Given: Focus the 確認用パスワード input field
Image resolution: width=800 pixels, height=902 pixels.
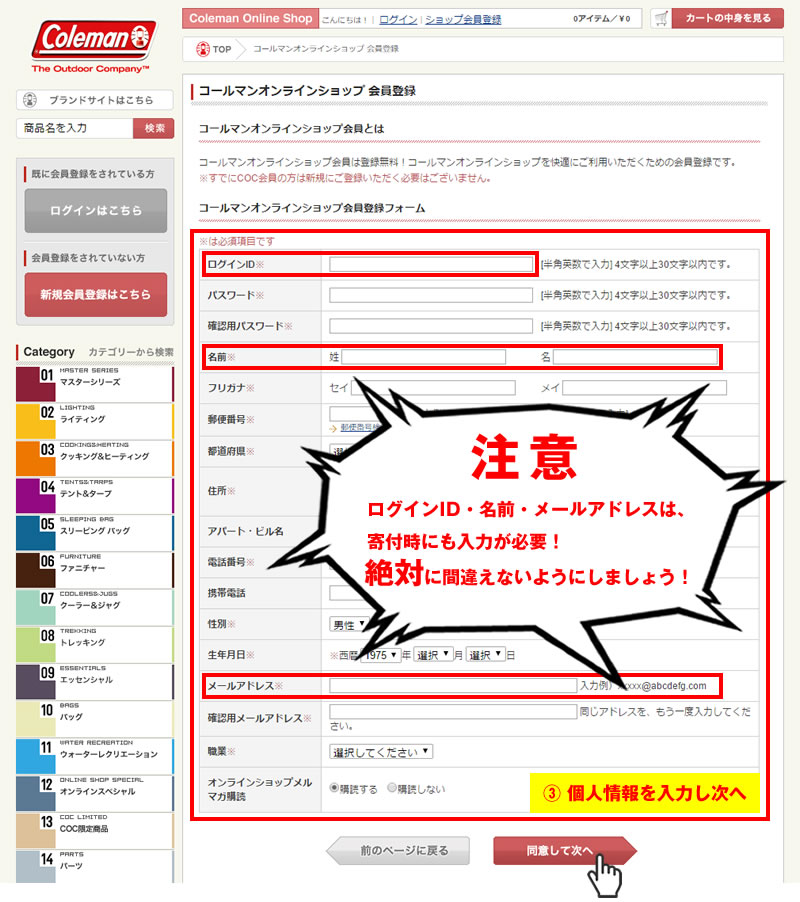Looking at the screenshot, I should pyautogui.click(x=431, y=326).
